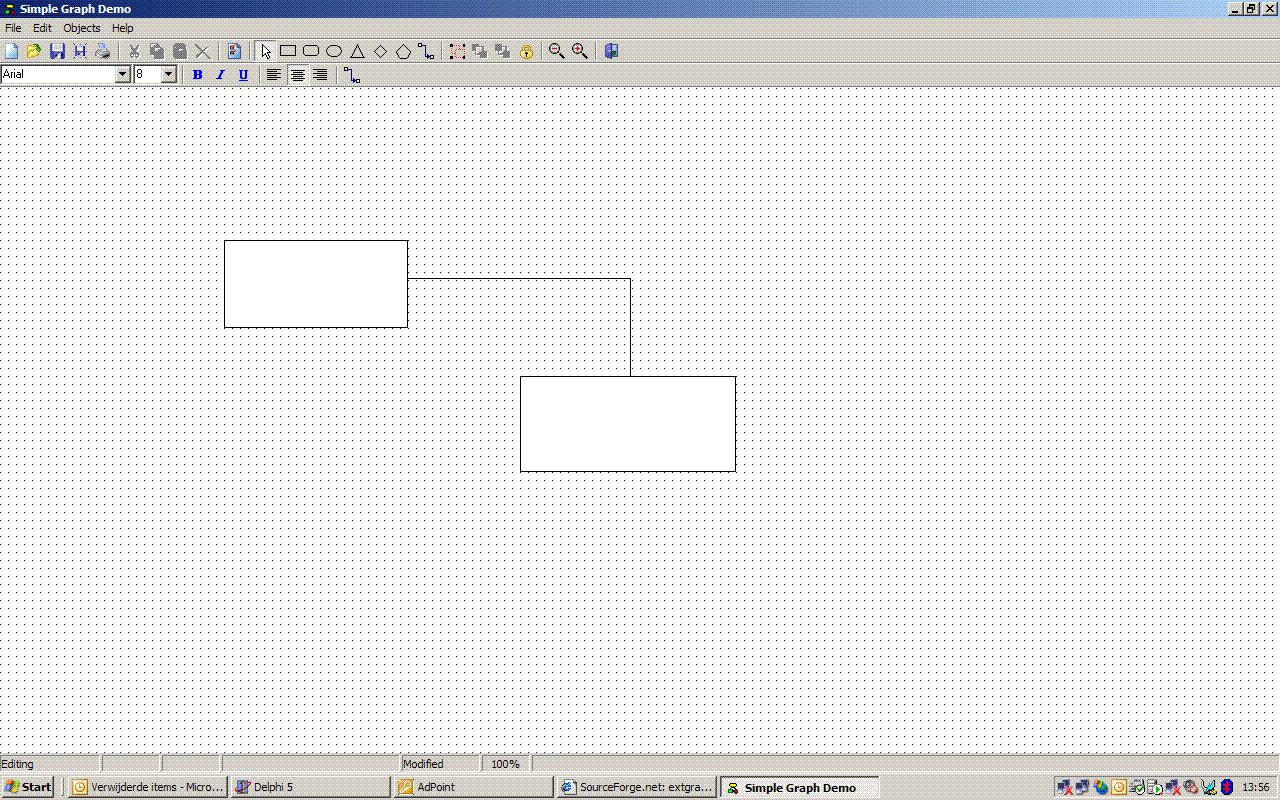Select the Triangle shape tool
The height and width of the screenshot is (800, 1280).
point(357,50)
